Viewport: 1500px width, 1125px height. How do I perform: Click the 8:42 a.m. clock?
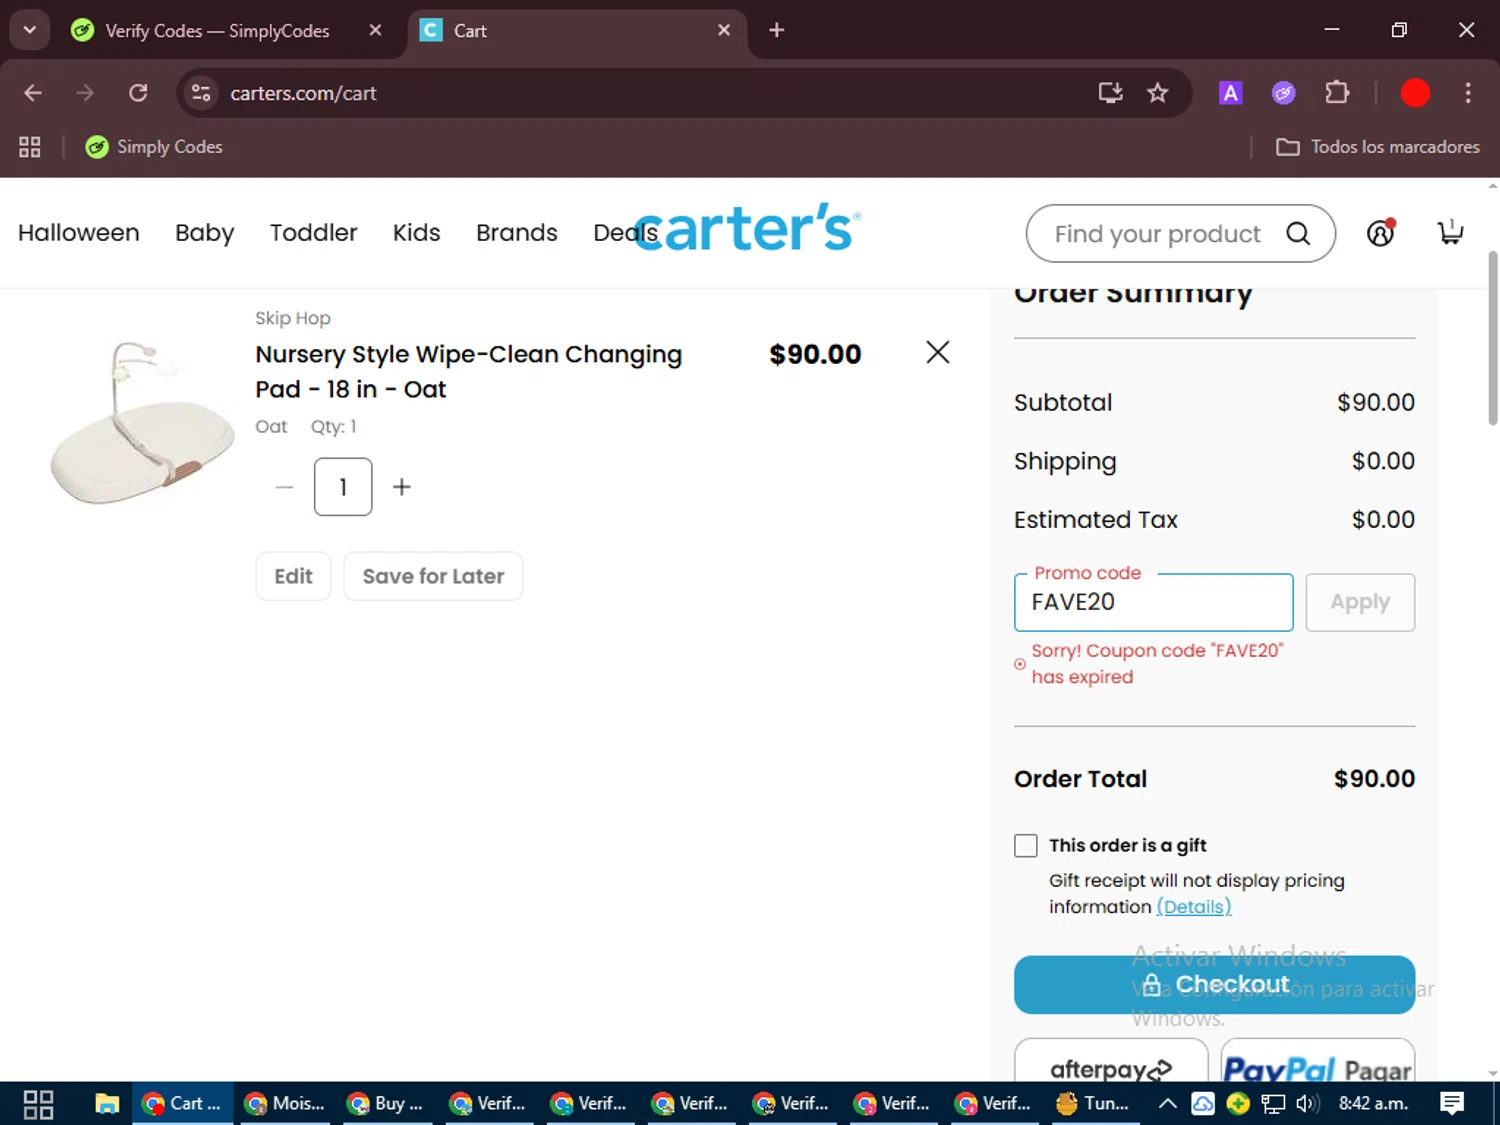point(1374,1104)
